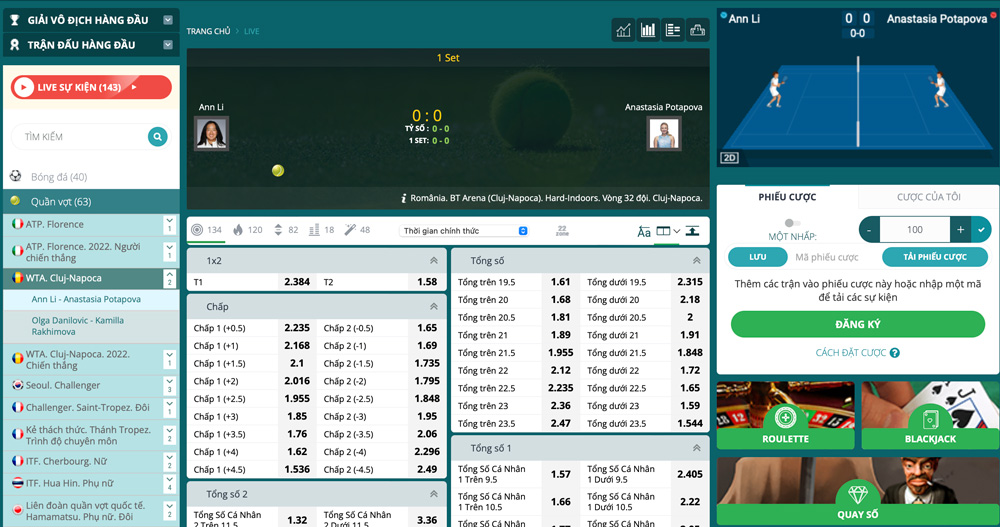Collapse the 1x2 market section
This screenshot has height=527, width=1000.
(434, 260)
